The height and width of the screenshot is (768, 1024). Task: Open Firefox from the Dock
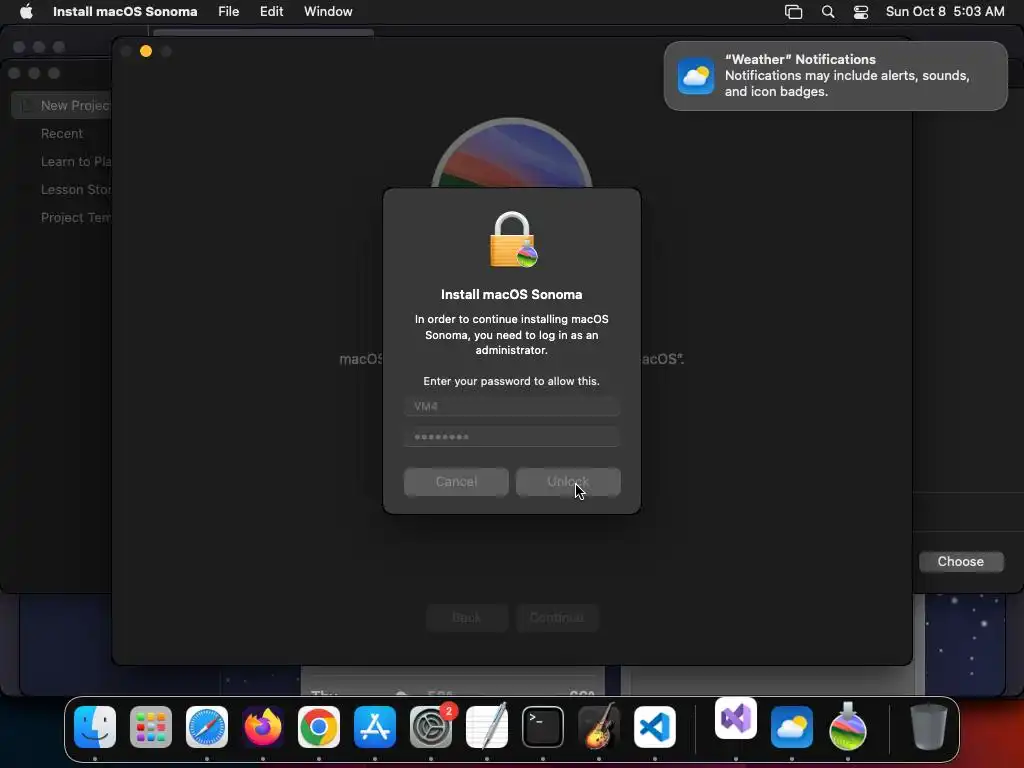pyautogui.click(x=263, y=727)
